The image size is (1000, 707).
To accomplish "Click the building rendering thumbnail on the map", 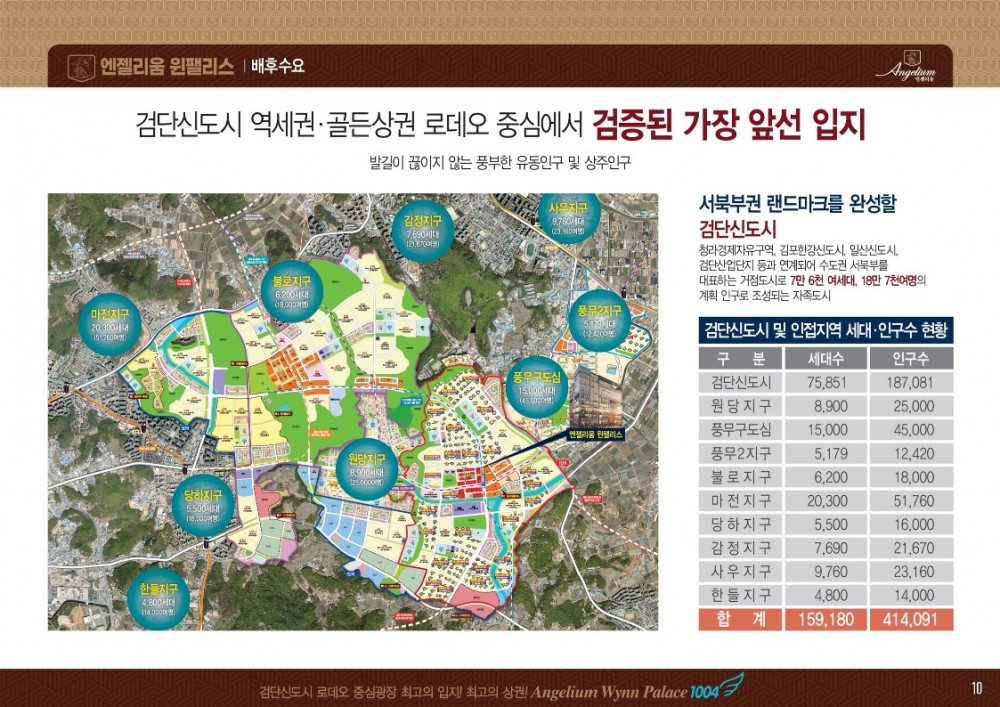I will click(596, 398).
